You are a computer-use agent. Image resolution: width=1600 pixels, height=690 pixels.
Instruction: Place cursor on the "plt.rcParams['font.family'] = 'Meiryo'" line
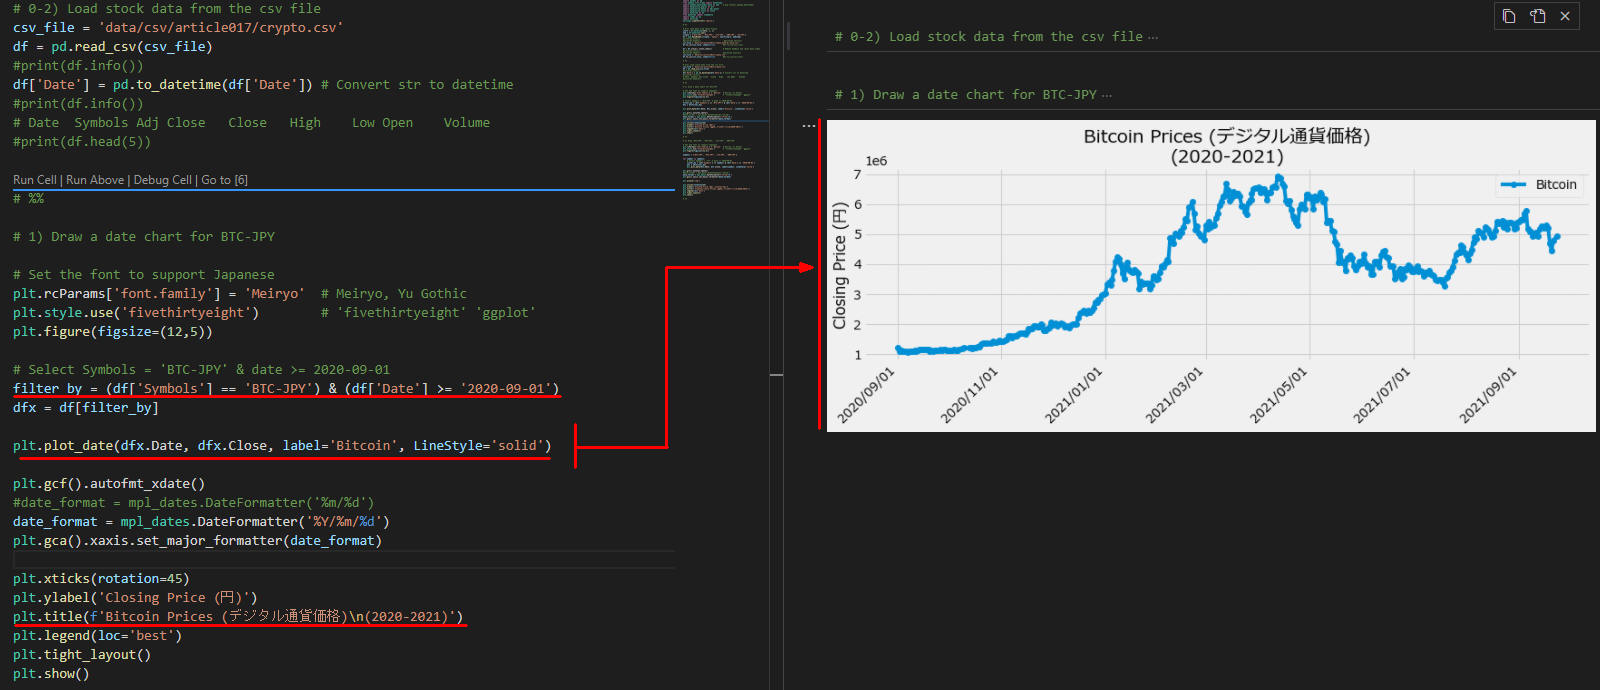coord(159,294)
